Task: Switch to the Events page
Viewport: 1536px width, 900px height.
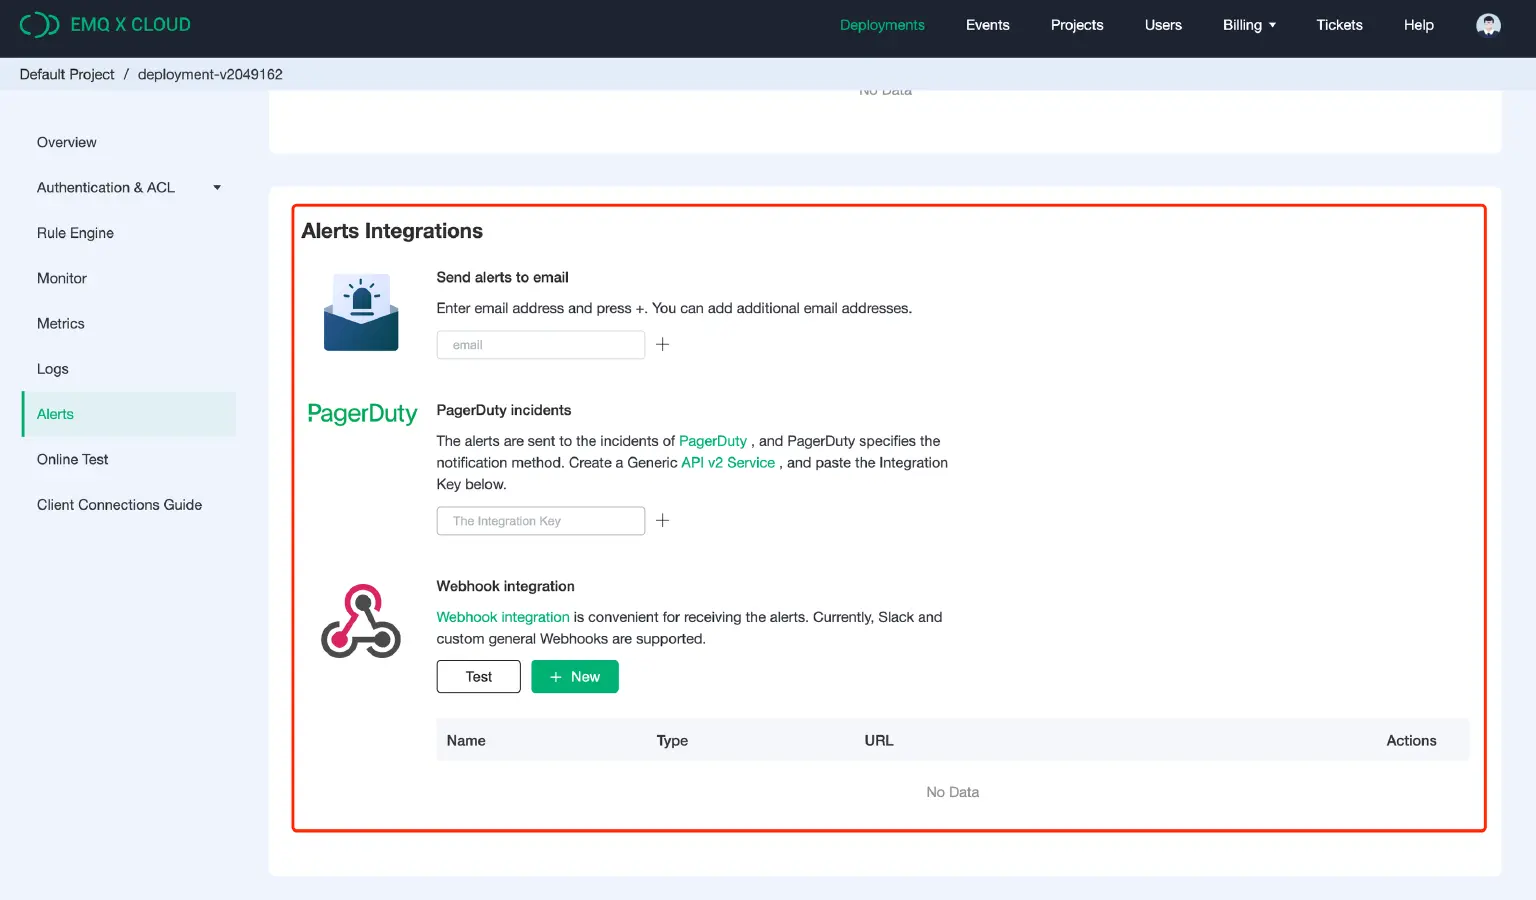Action: click(987, 25)
